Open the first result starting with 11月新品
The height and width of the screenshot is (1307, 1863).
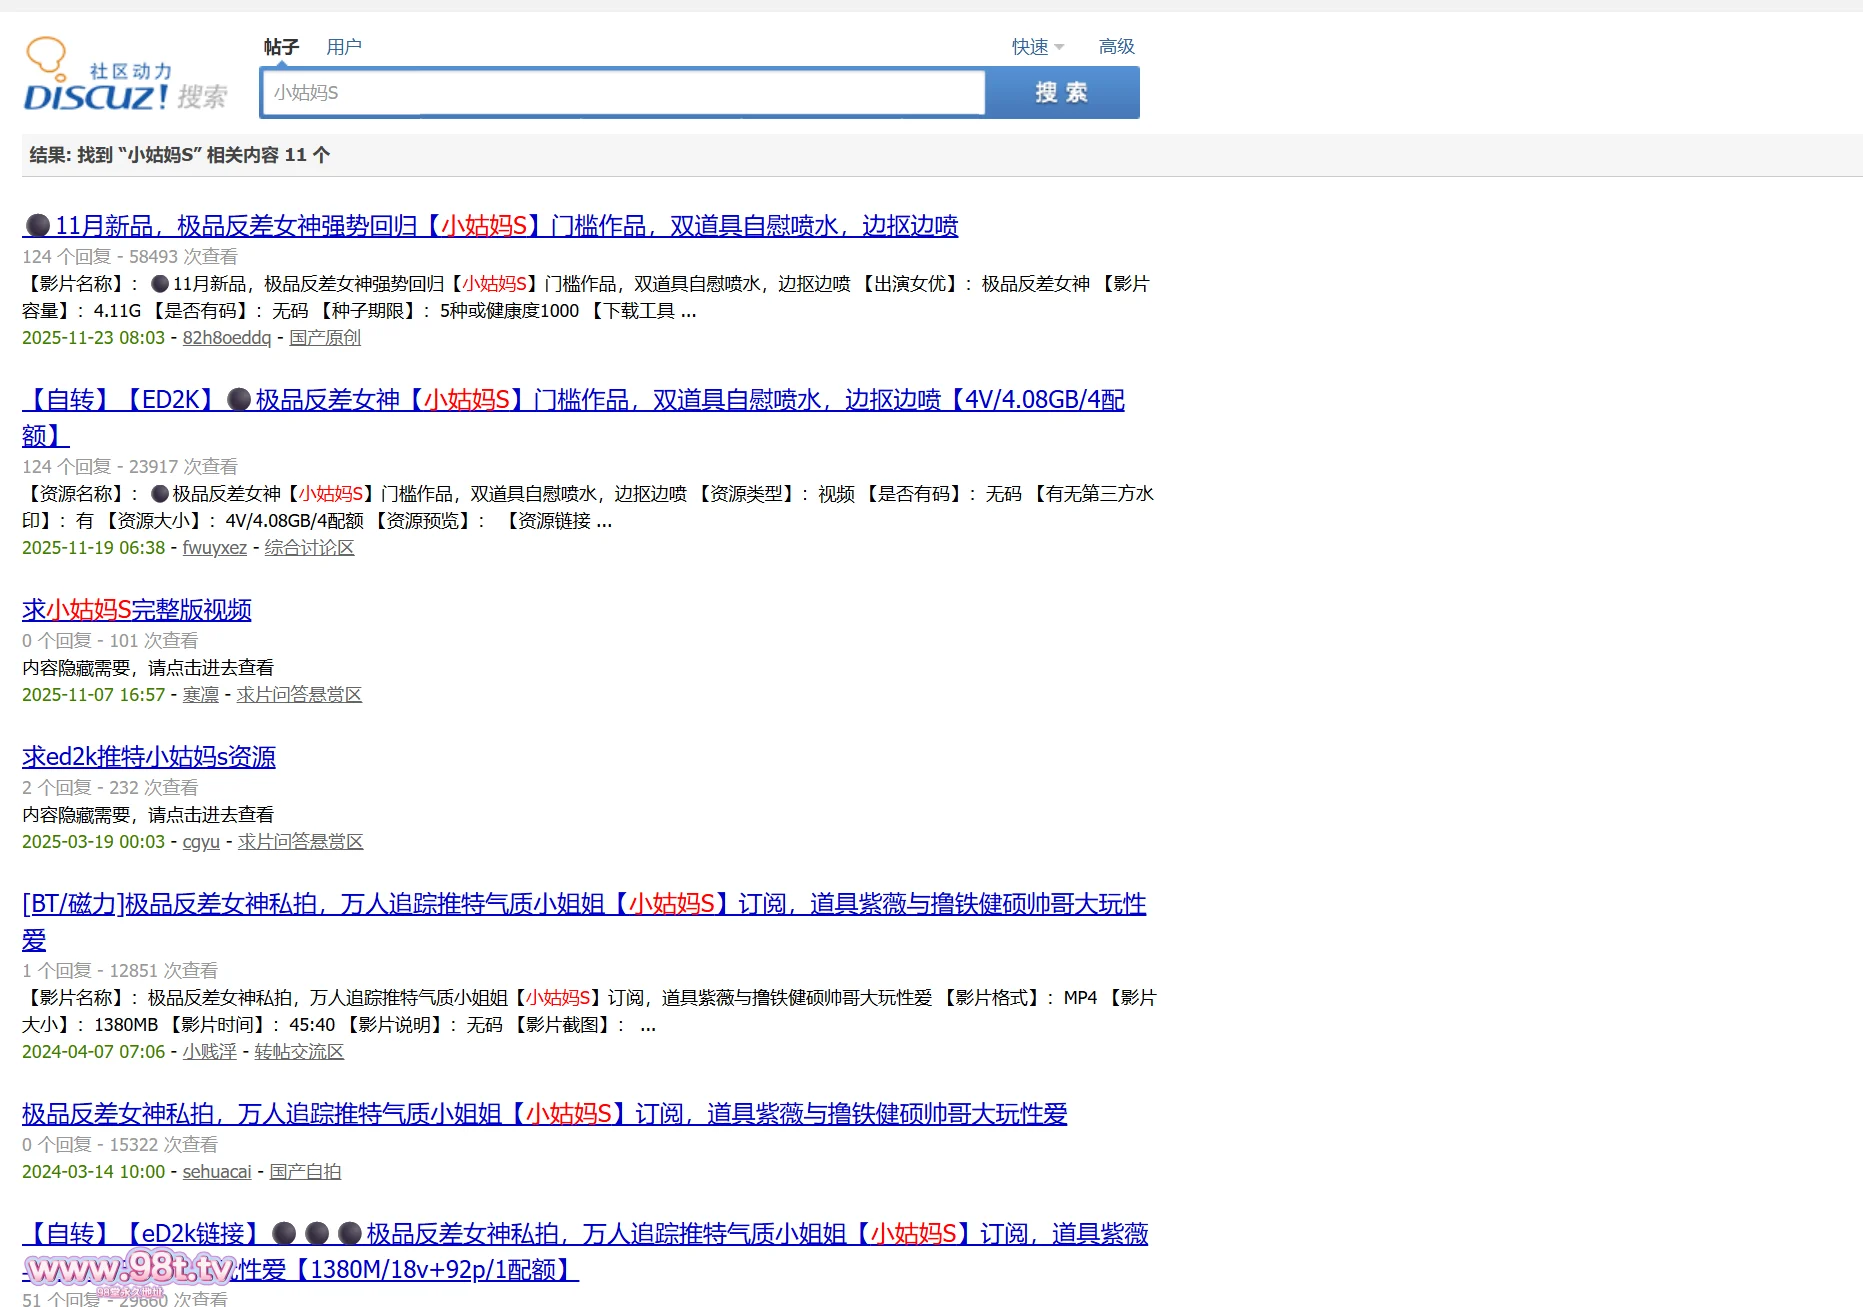point(505,226)
